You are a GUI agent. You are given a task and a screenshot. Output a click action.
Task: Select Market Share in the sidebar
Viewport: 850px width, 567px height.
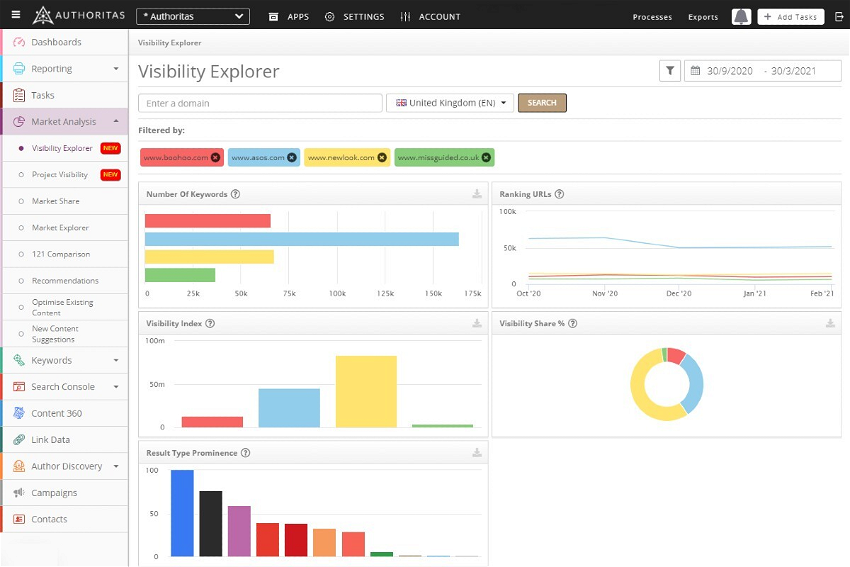click(x=55, y=201)
